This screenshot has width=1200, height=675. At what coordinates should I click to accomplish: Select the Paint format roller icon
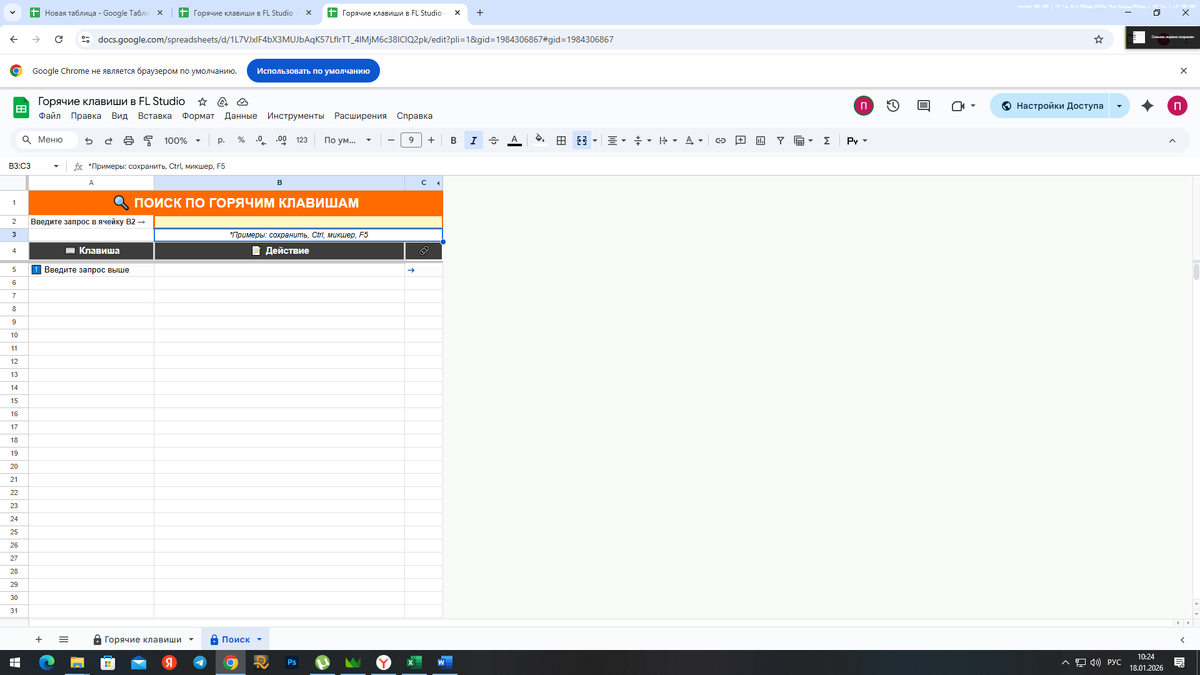(148, 141)
